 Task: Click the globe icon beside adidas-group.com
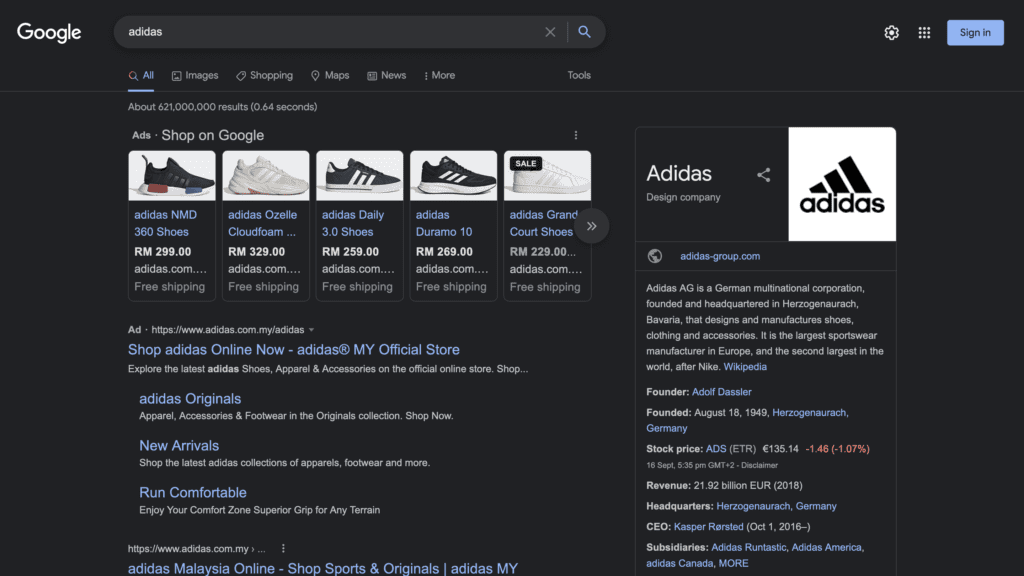click(x=655, y=256)
